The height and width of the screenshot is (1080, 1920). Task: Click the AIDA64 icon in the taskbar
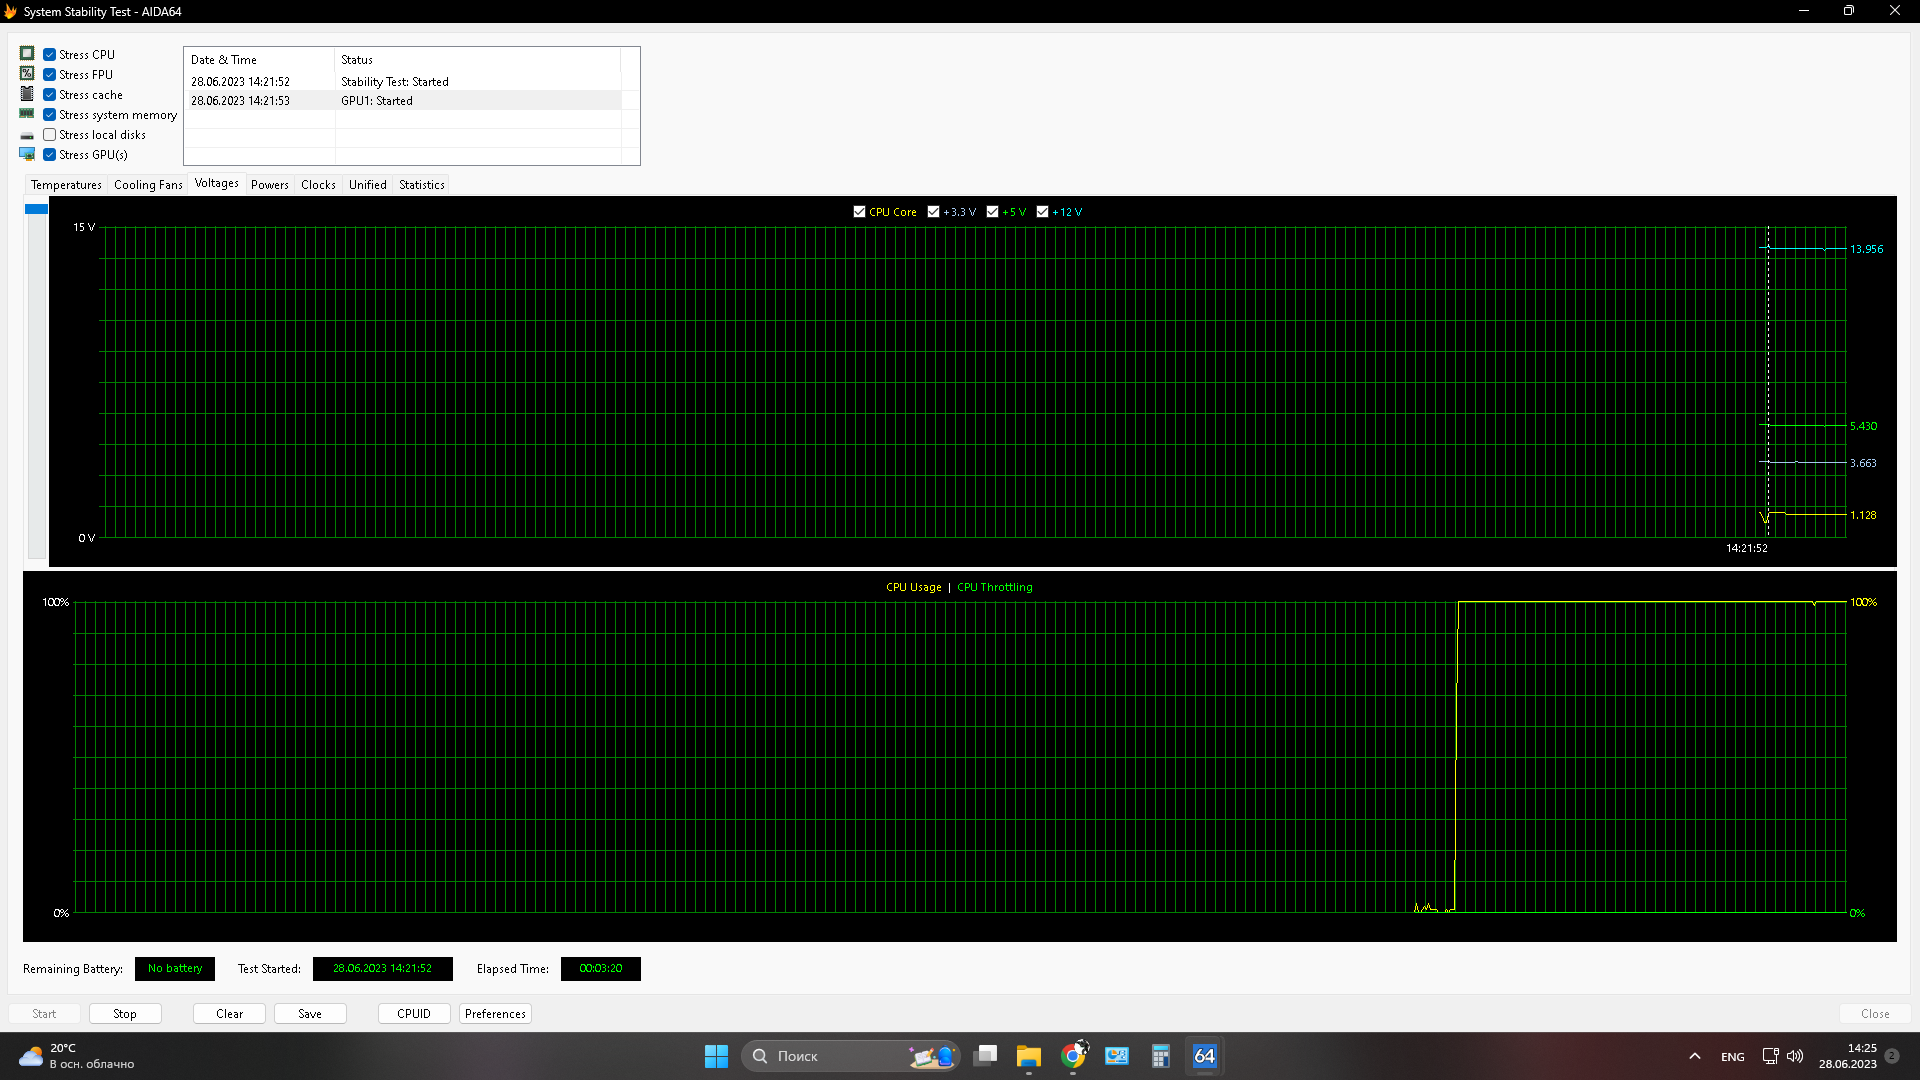point(1204,1056)
